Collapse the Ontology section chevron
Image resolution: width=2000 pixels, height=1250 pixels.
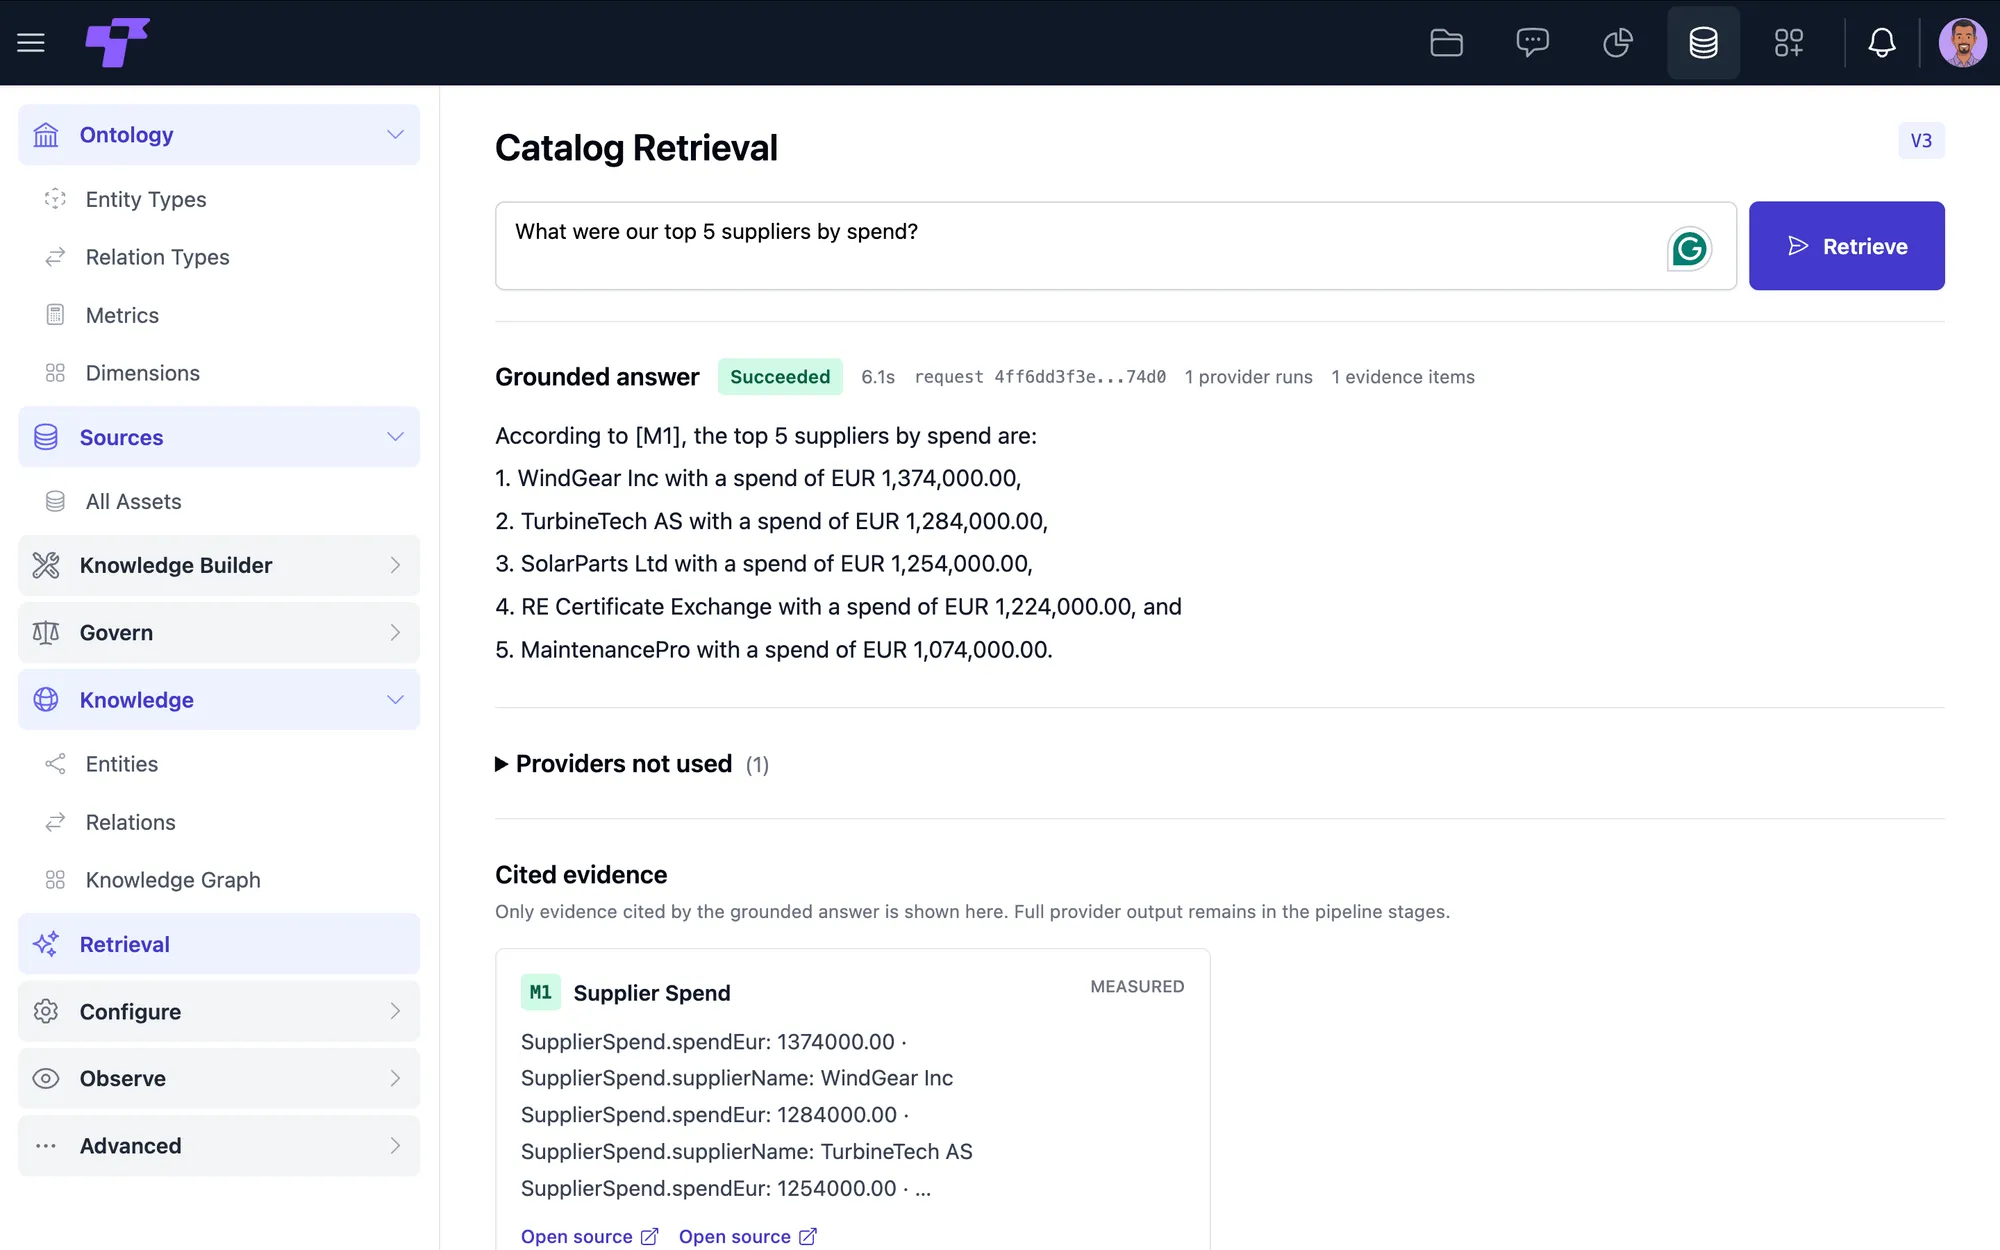(395, 135)
